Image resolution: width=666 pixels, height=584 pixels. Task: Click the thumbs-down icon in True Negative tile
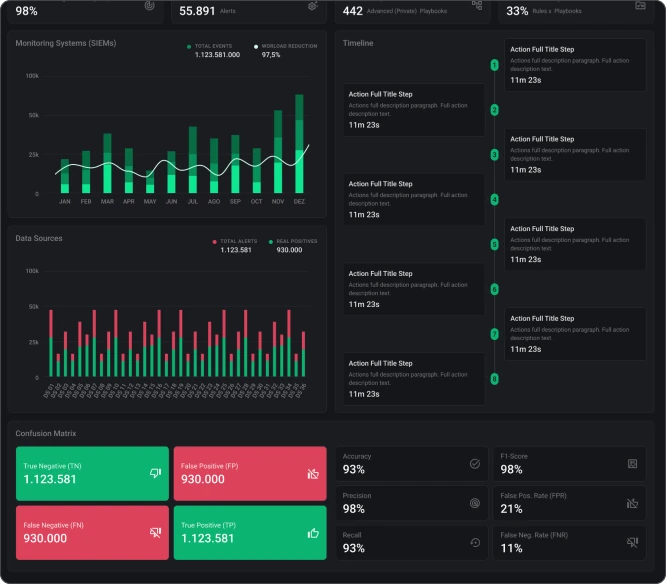(x=155, y=473)
